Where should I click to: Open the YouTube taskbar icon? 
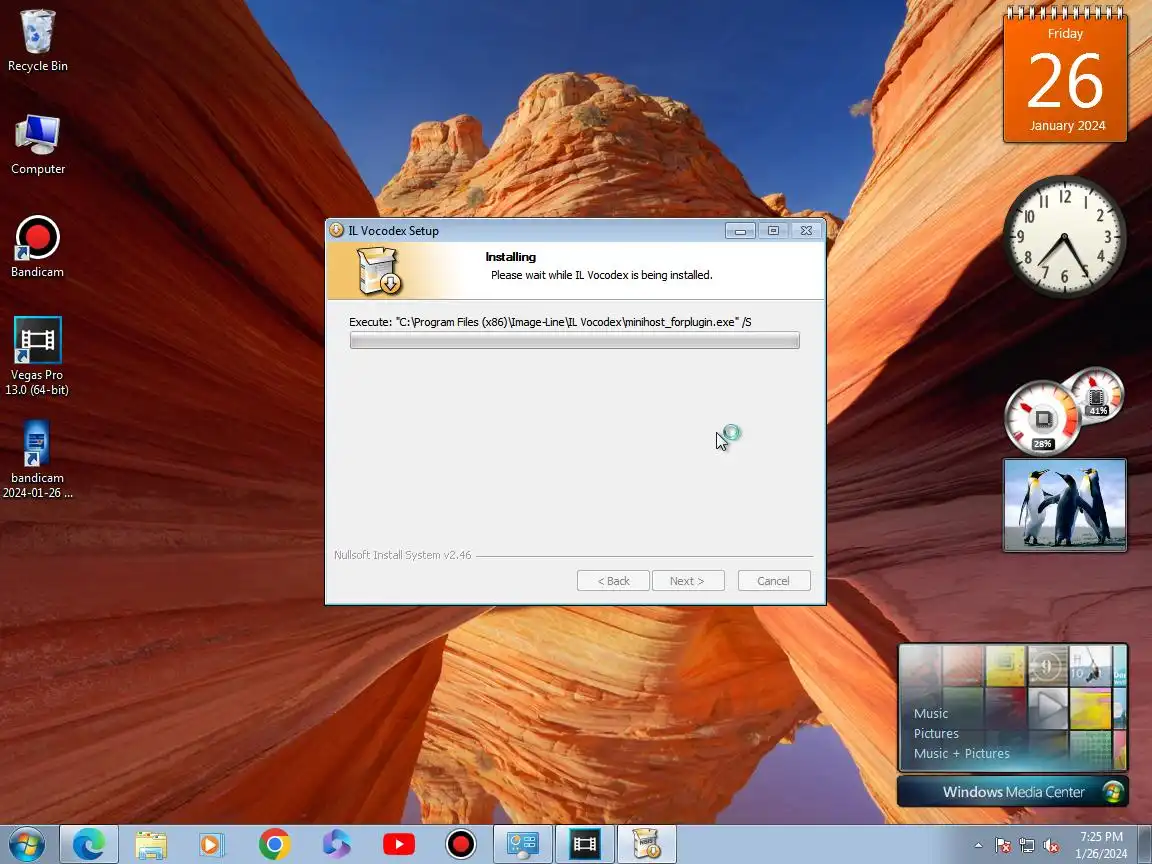[x=399, y=844]
